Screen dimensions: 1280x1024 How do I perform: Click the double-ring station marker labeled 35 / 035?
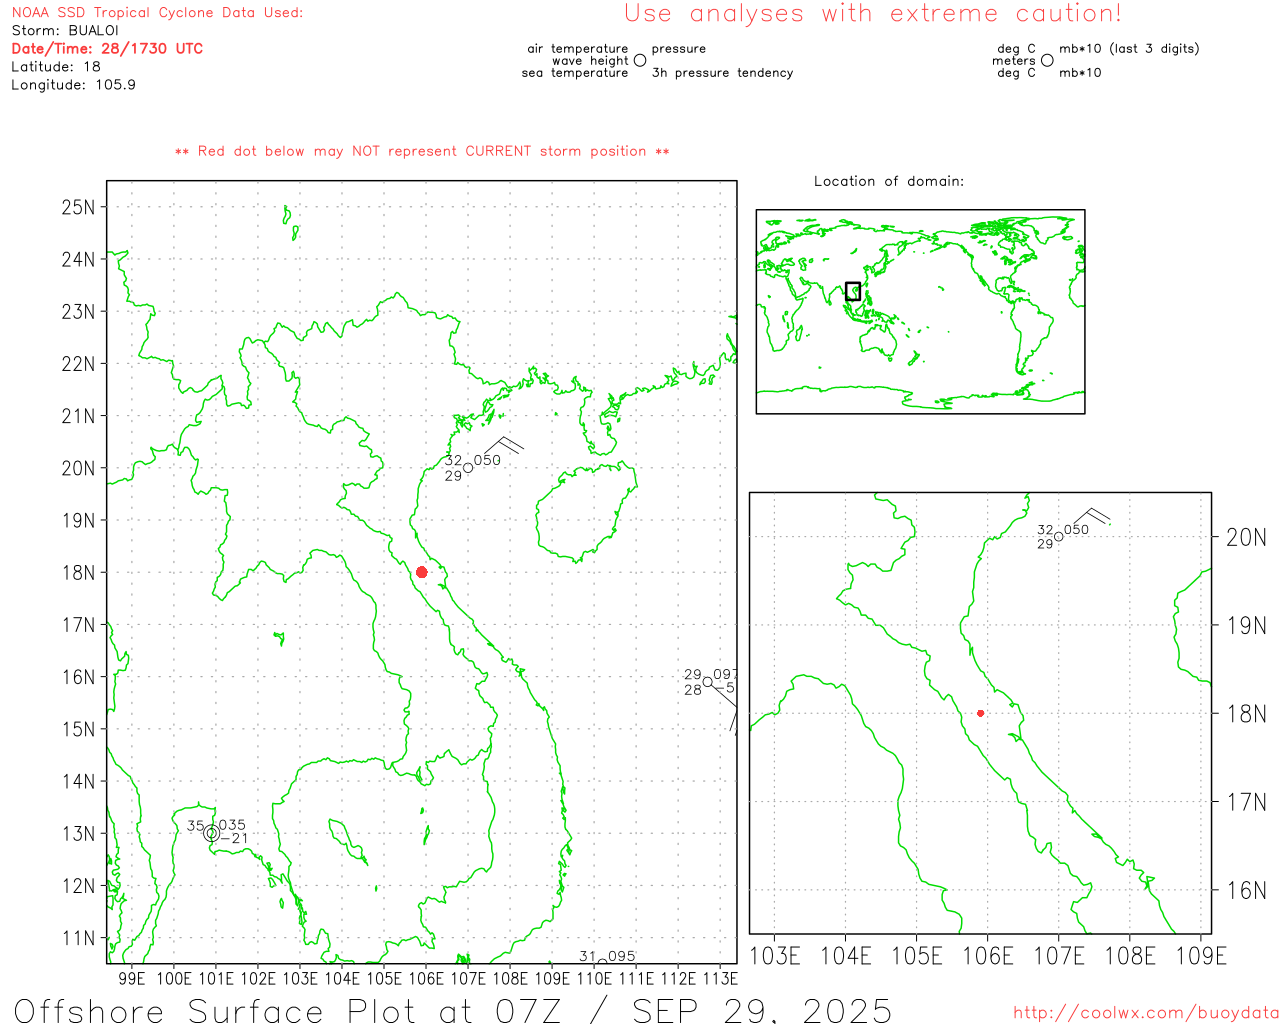tap(211, 833)
